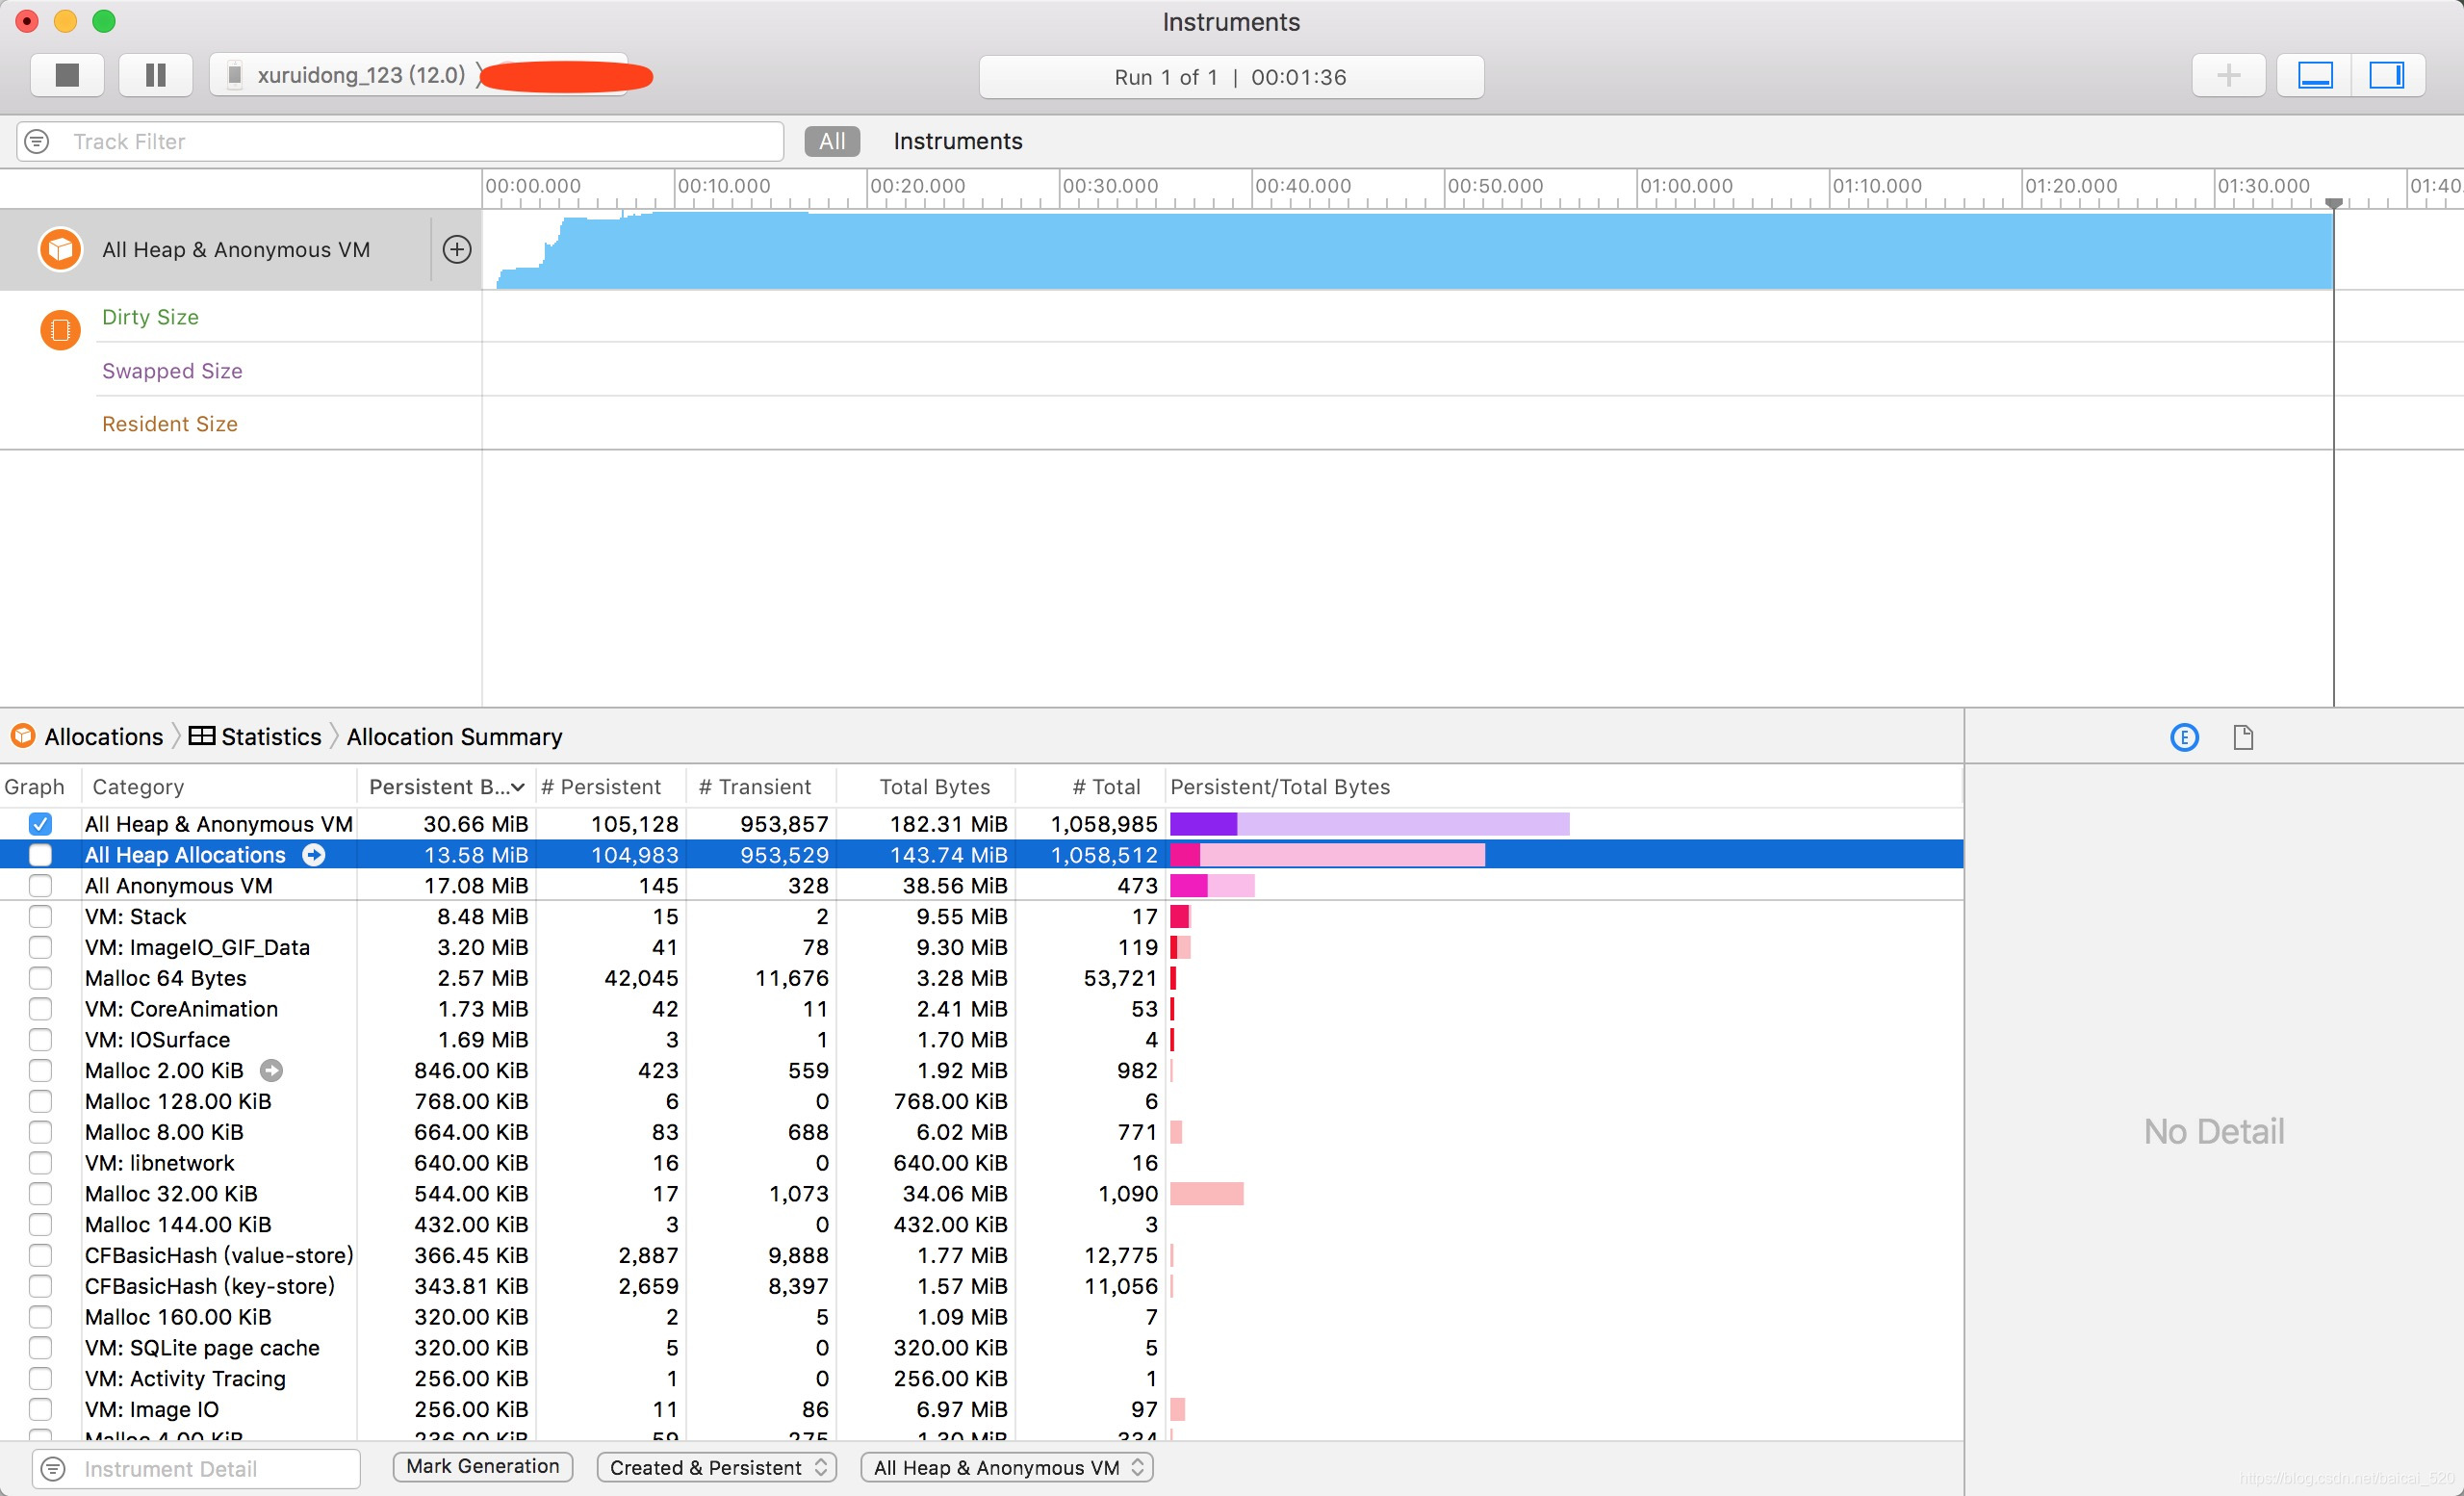Check the VM: Stack graph checkbox
Viewport: 2464px width, 1496px height.
pos(40,917)
